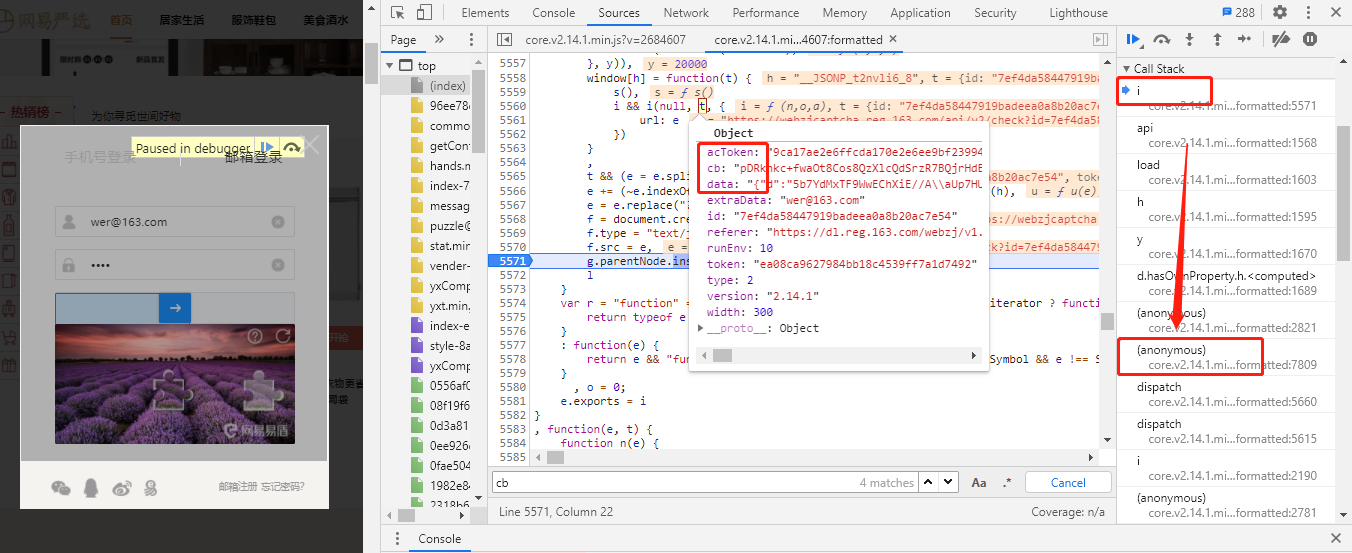Viewport: 1352px width, 553px height.
Task: Open captcha help question icon
Action: click(255, 336)
